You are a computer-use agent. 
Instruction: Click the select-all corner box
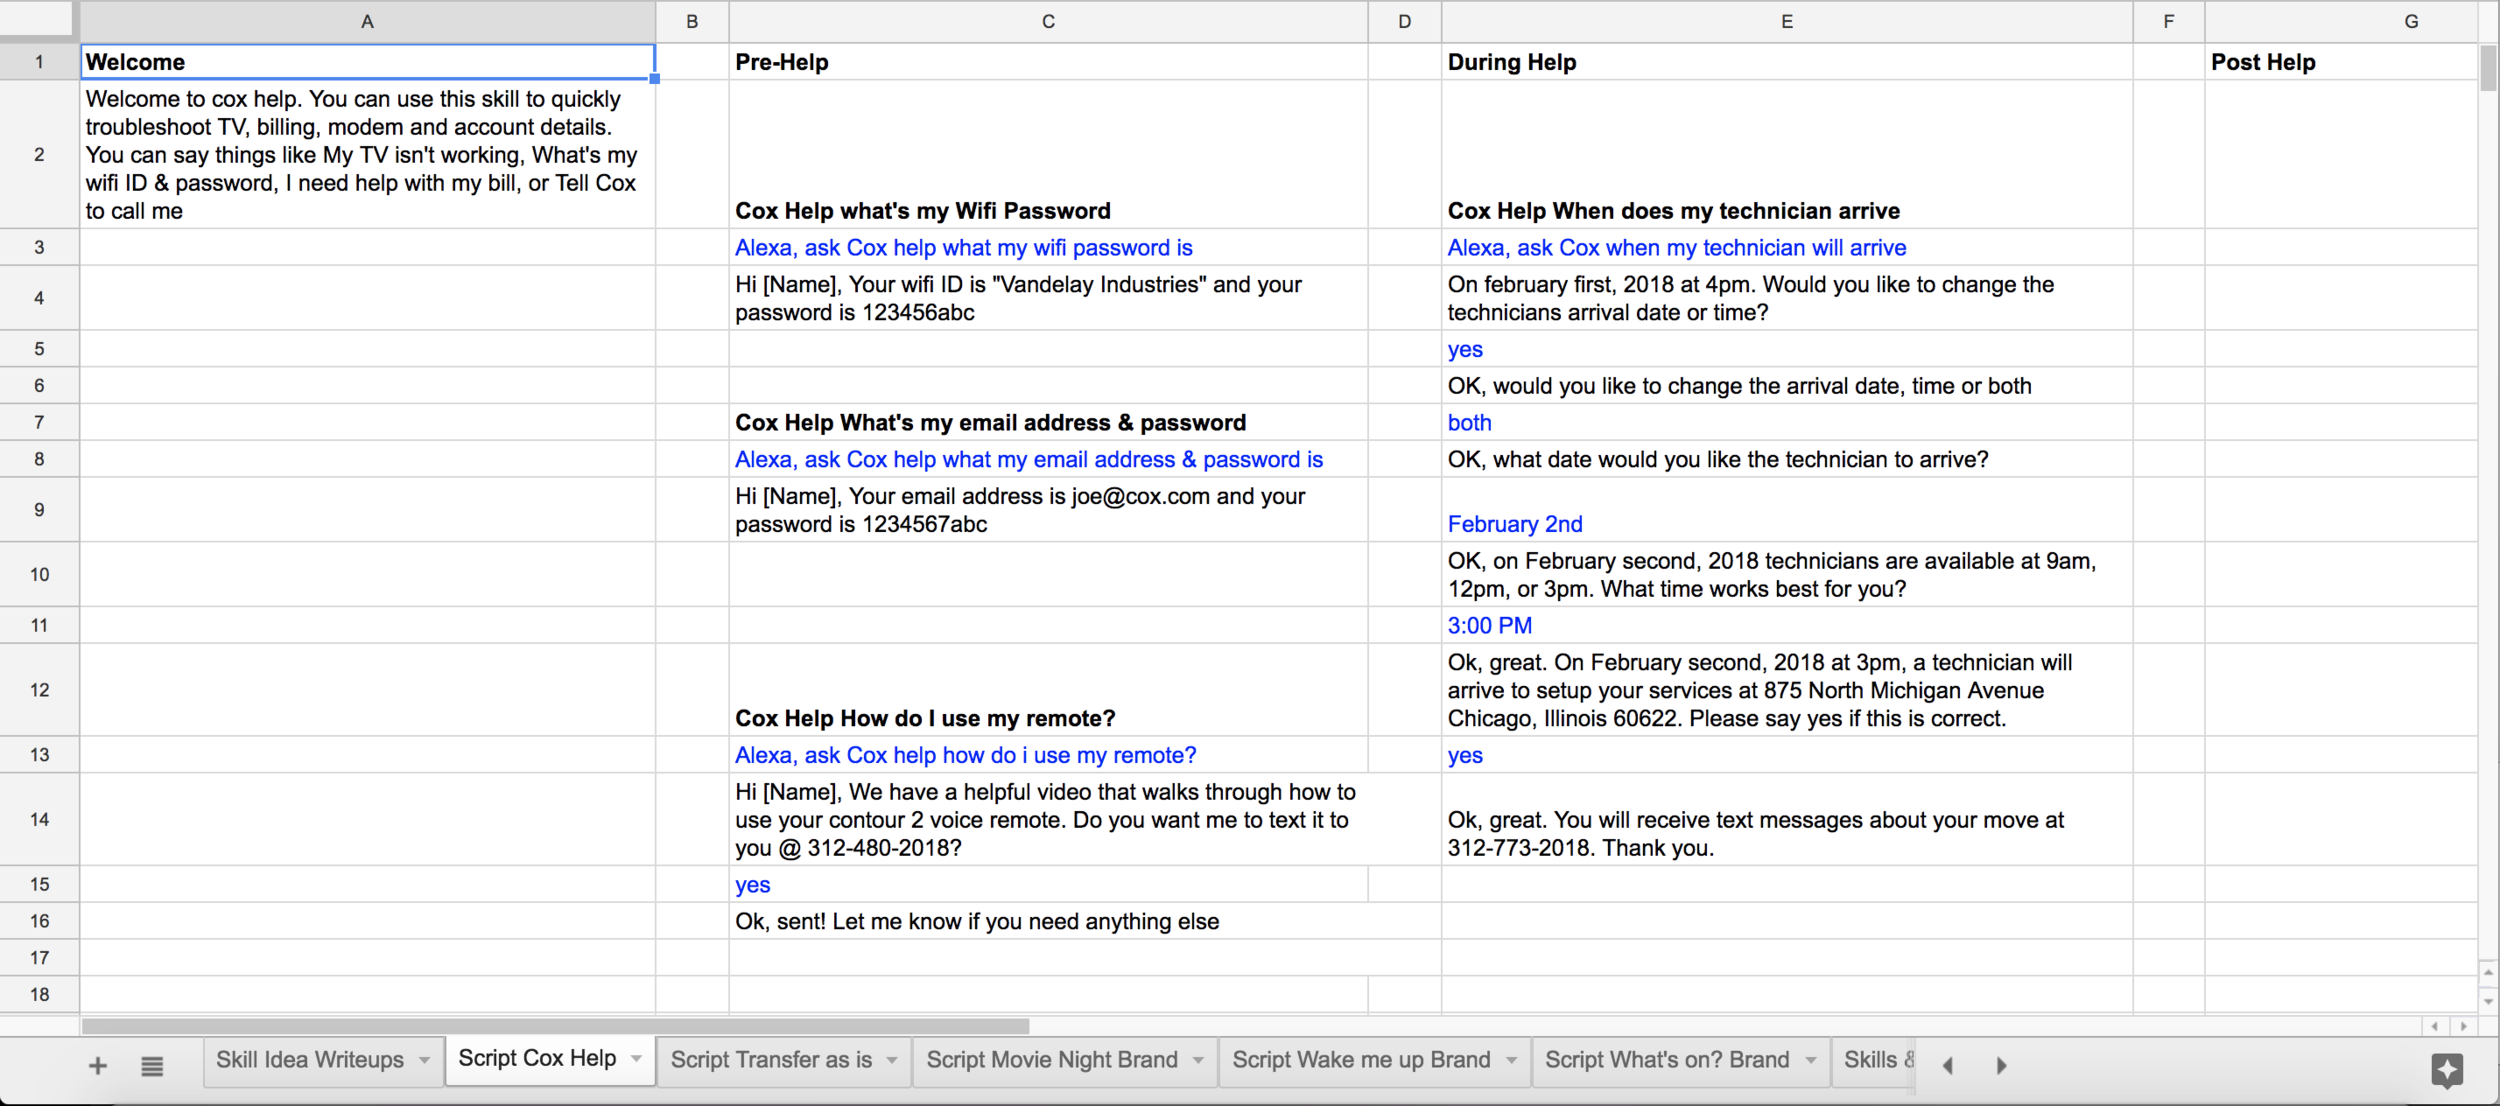38,19
